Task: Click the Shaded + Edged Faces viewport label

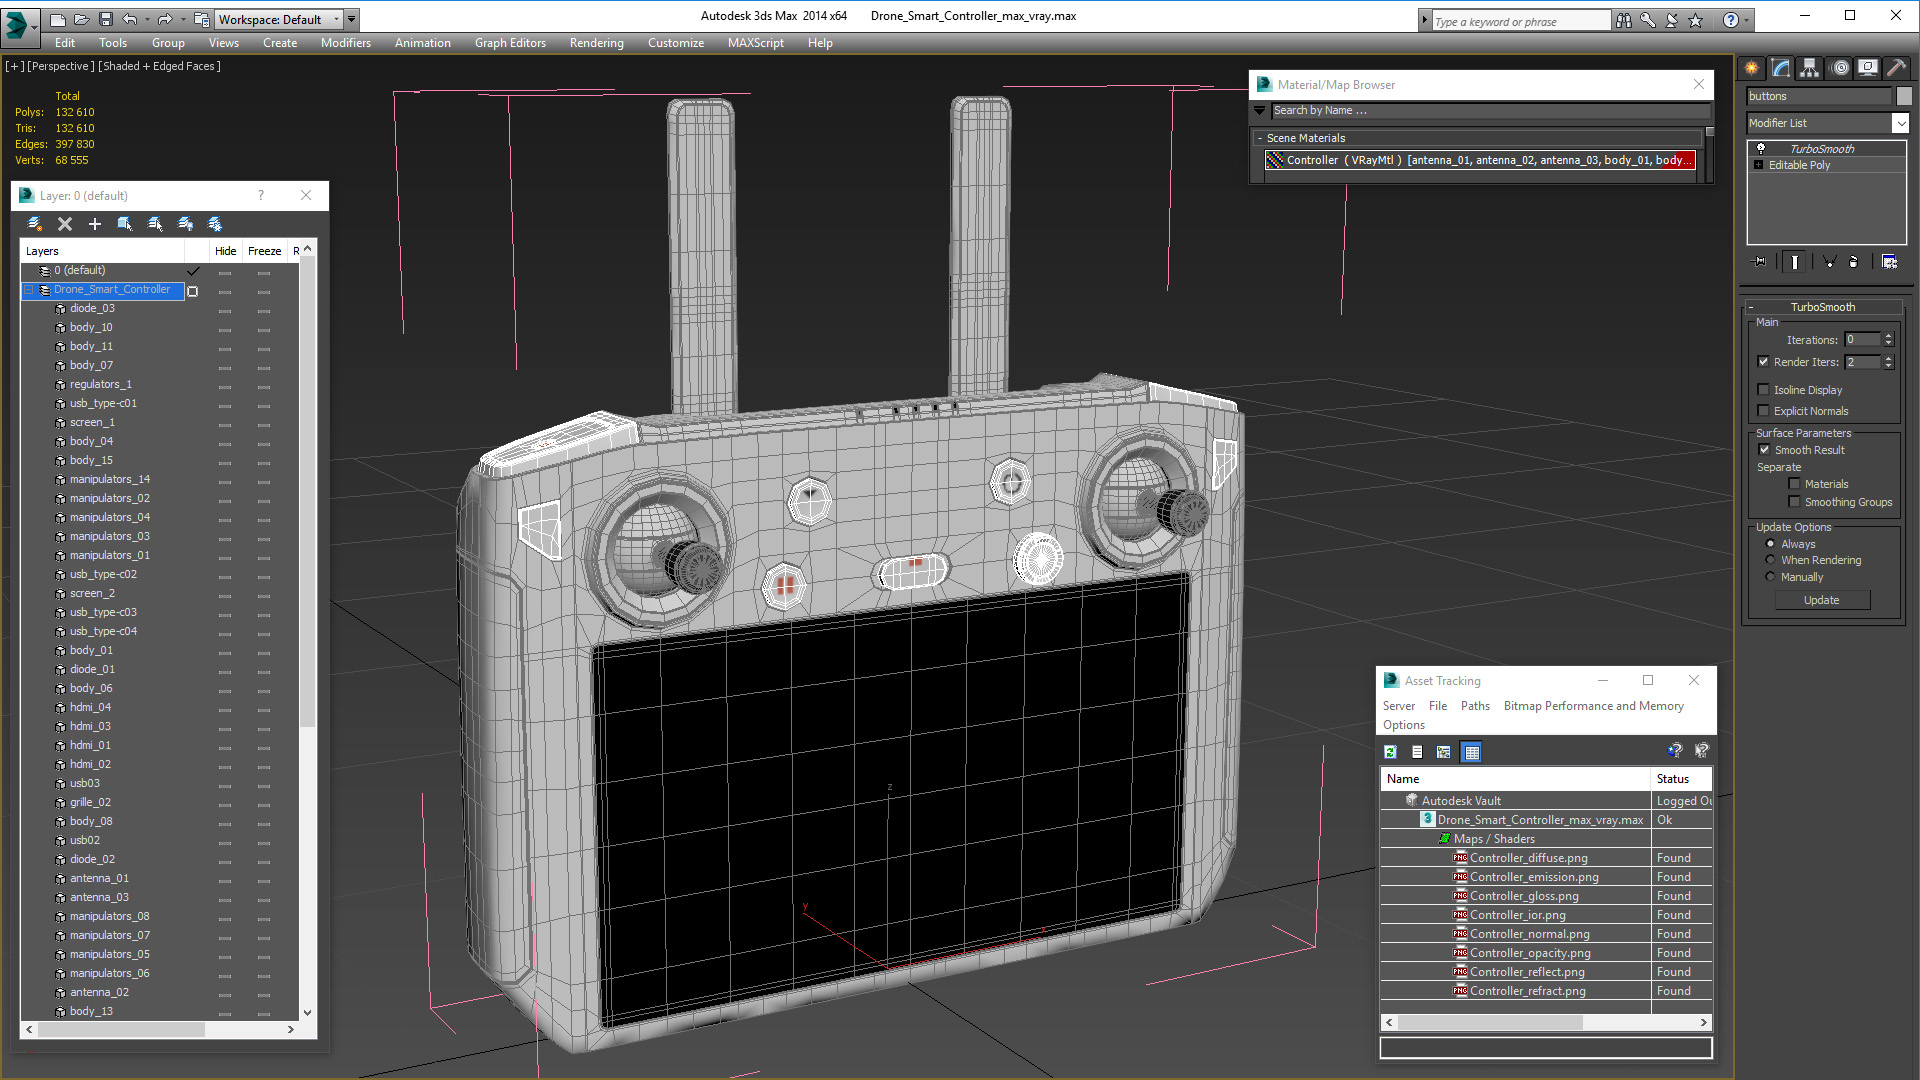Action: pos(160,66)
